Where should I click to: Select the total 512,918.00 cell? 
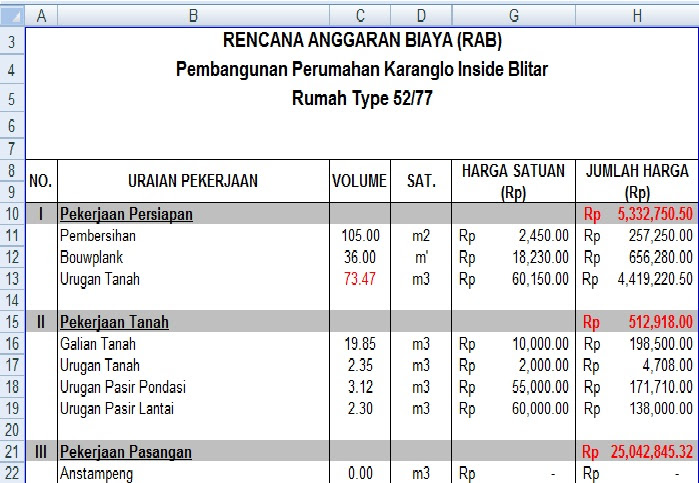[x=637, y=322]
